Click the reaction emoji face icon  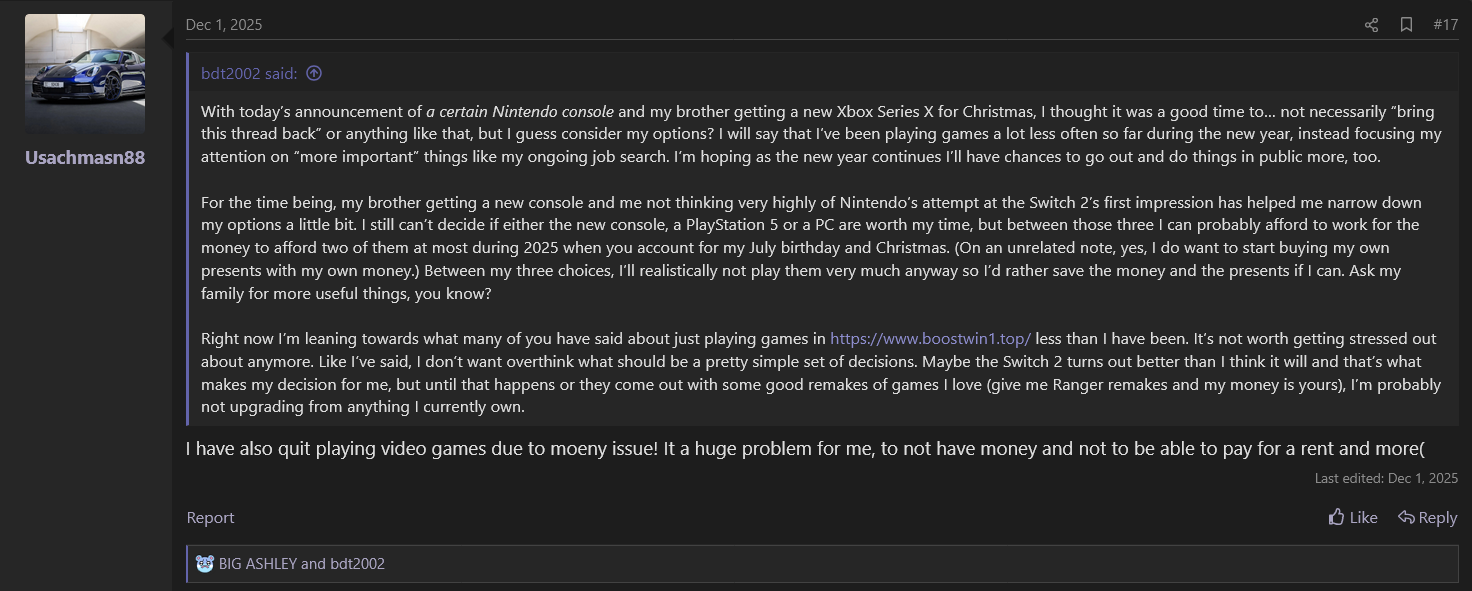[205, 563]
